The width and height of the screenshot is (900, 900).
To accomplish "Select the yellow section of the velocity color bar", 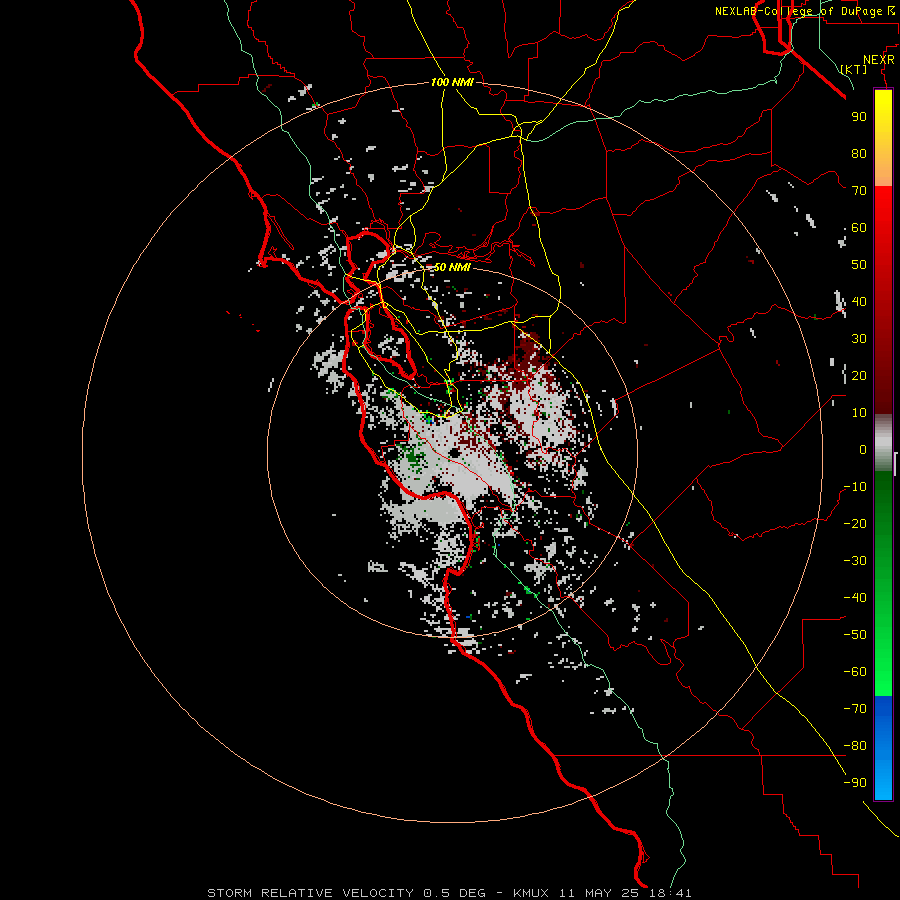I will pos(883,121).
